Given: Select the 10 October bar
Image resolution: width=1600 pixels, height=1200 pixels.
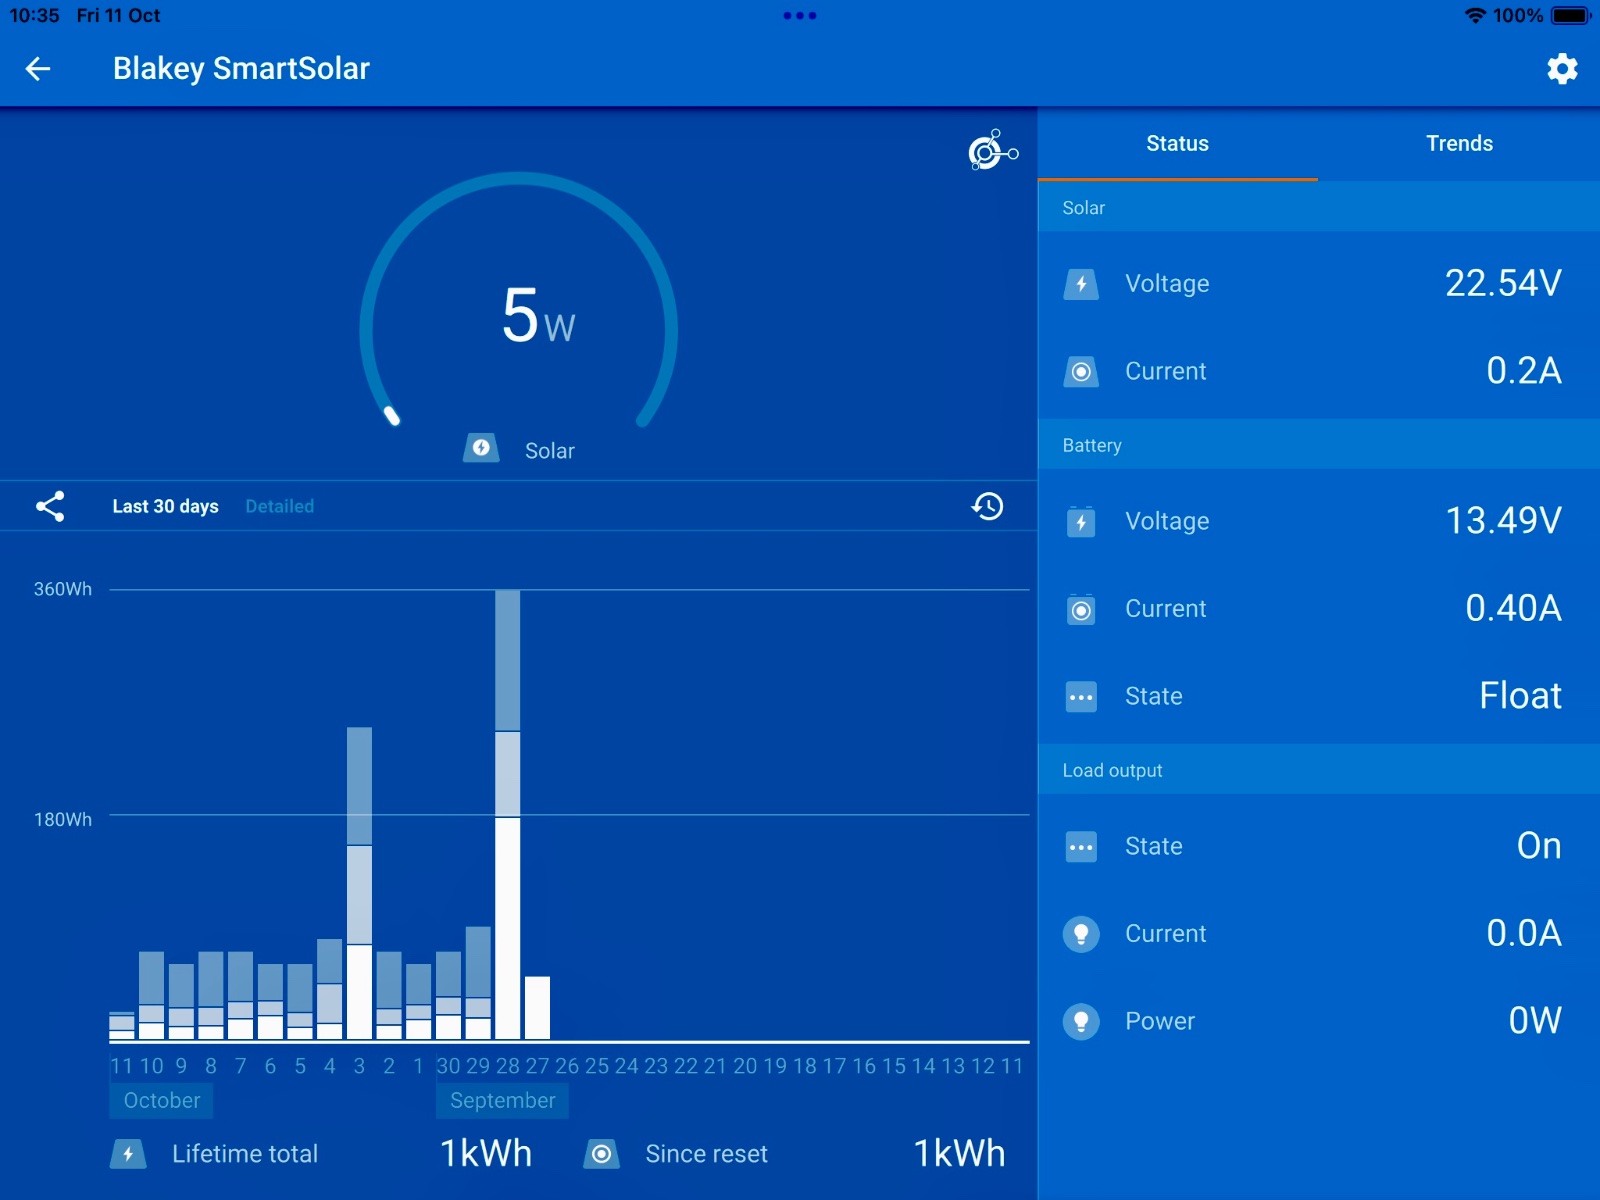Looking at the screenshot, I should coord(151,995).
